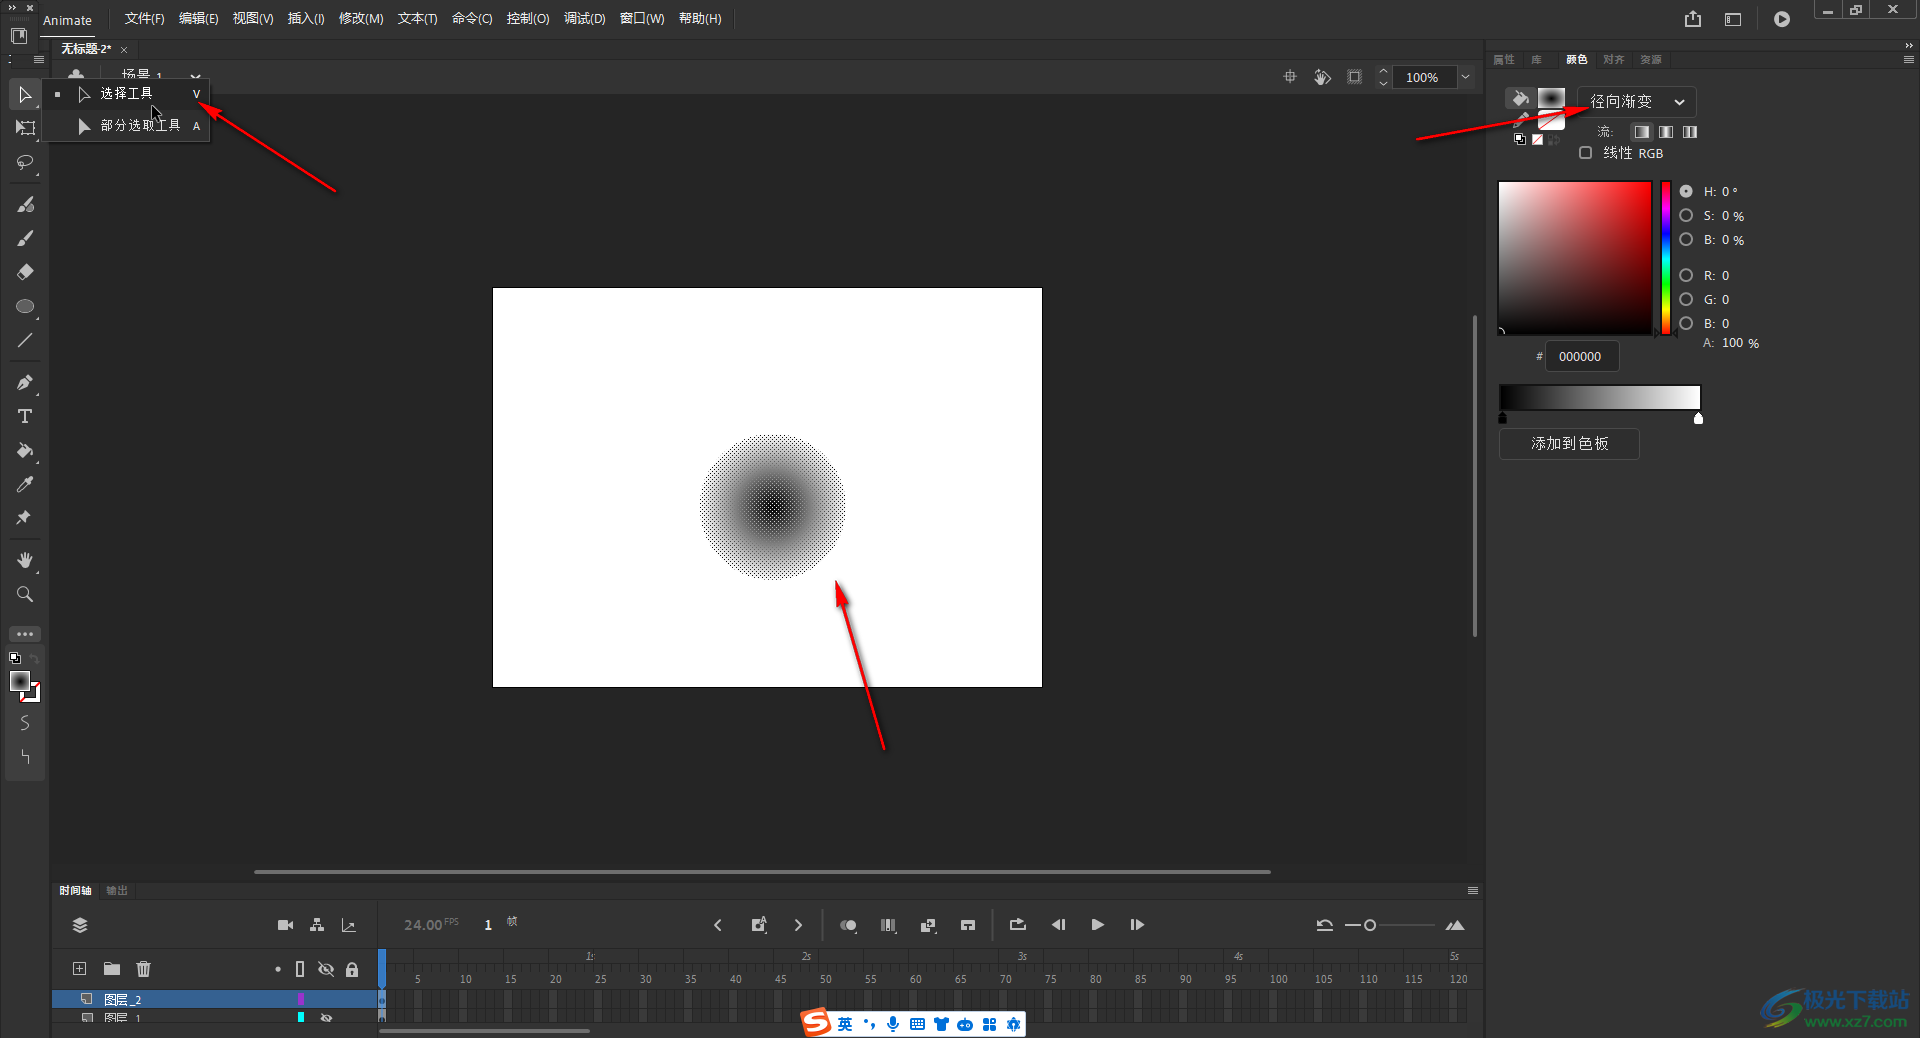The height and width of the screenshot is (1038, 1920).
Task: Click the delete layer trash icon
Action: point(144,968)
